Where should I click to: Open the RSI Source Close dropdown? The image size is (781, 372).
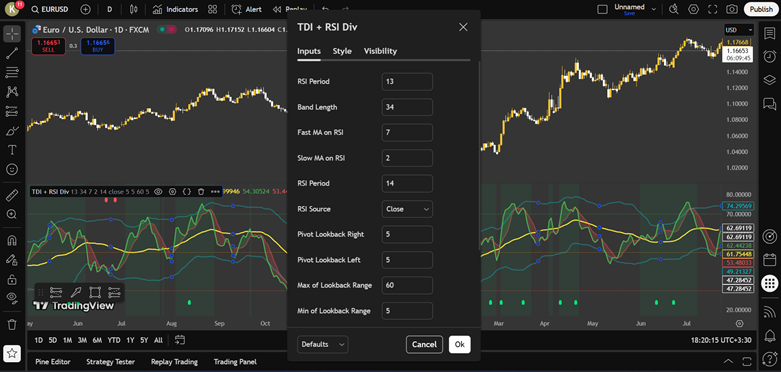coord(407,209)
